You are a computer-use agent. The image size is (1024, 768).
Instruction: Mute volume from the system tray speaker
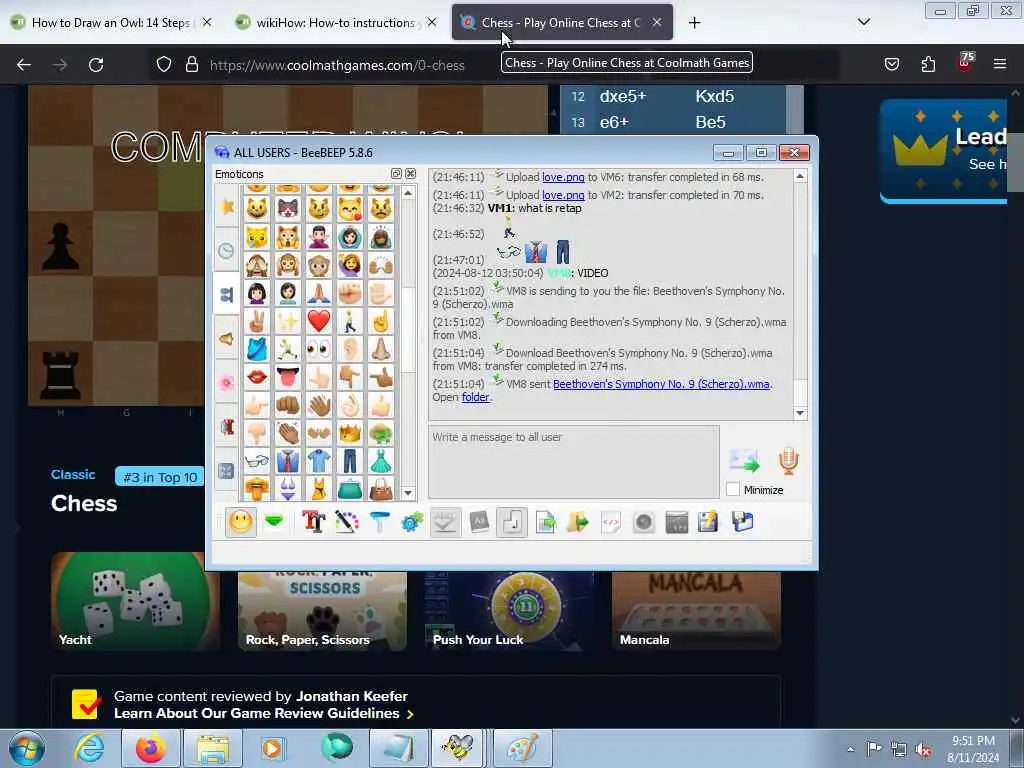(923, 749)
